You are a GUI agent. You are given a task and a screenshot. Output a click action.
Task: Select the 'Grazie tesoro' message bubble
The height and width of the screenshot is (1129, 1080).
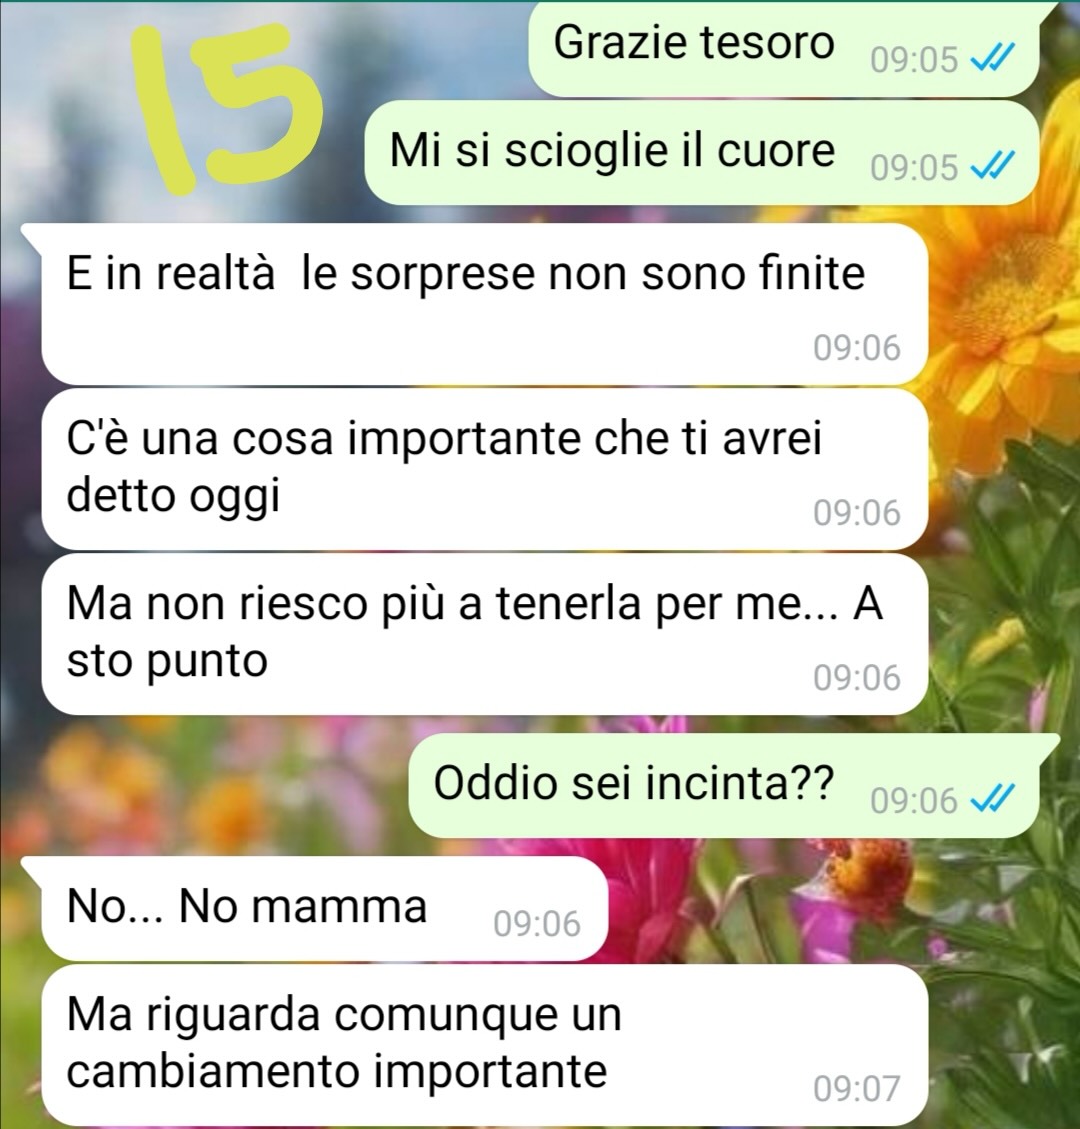click(784, 49)
